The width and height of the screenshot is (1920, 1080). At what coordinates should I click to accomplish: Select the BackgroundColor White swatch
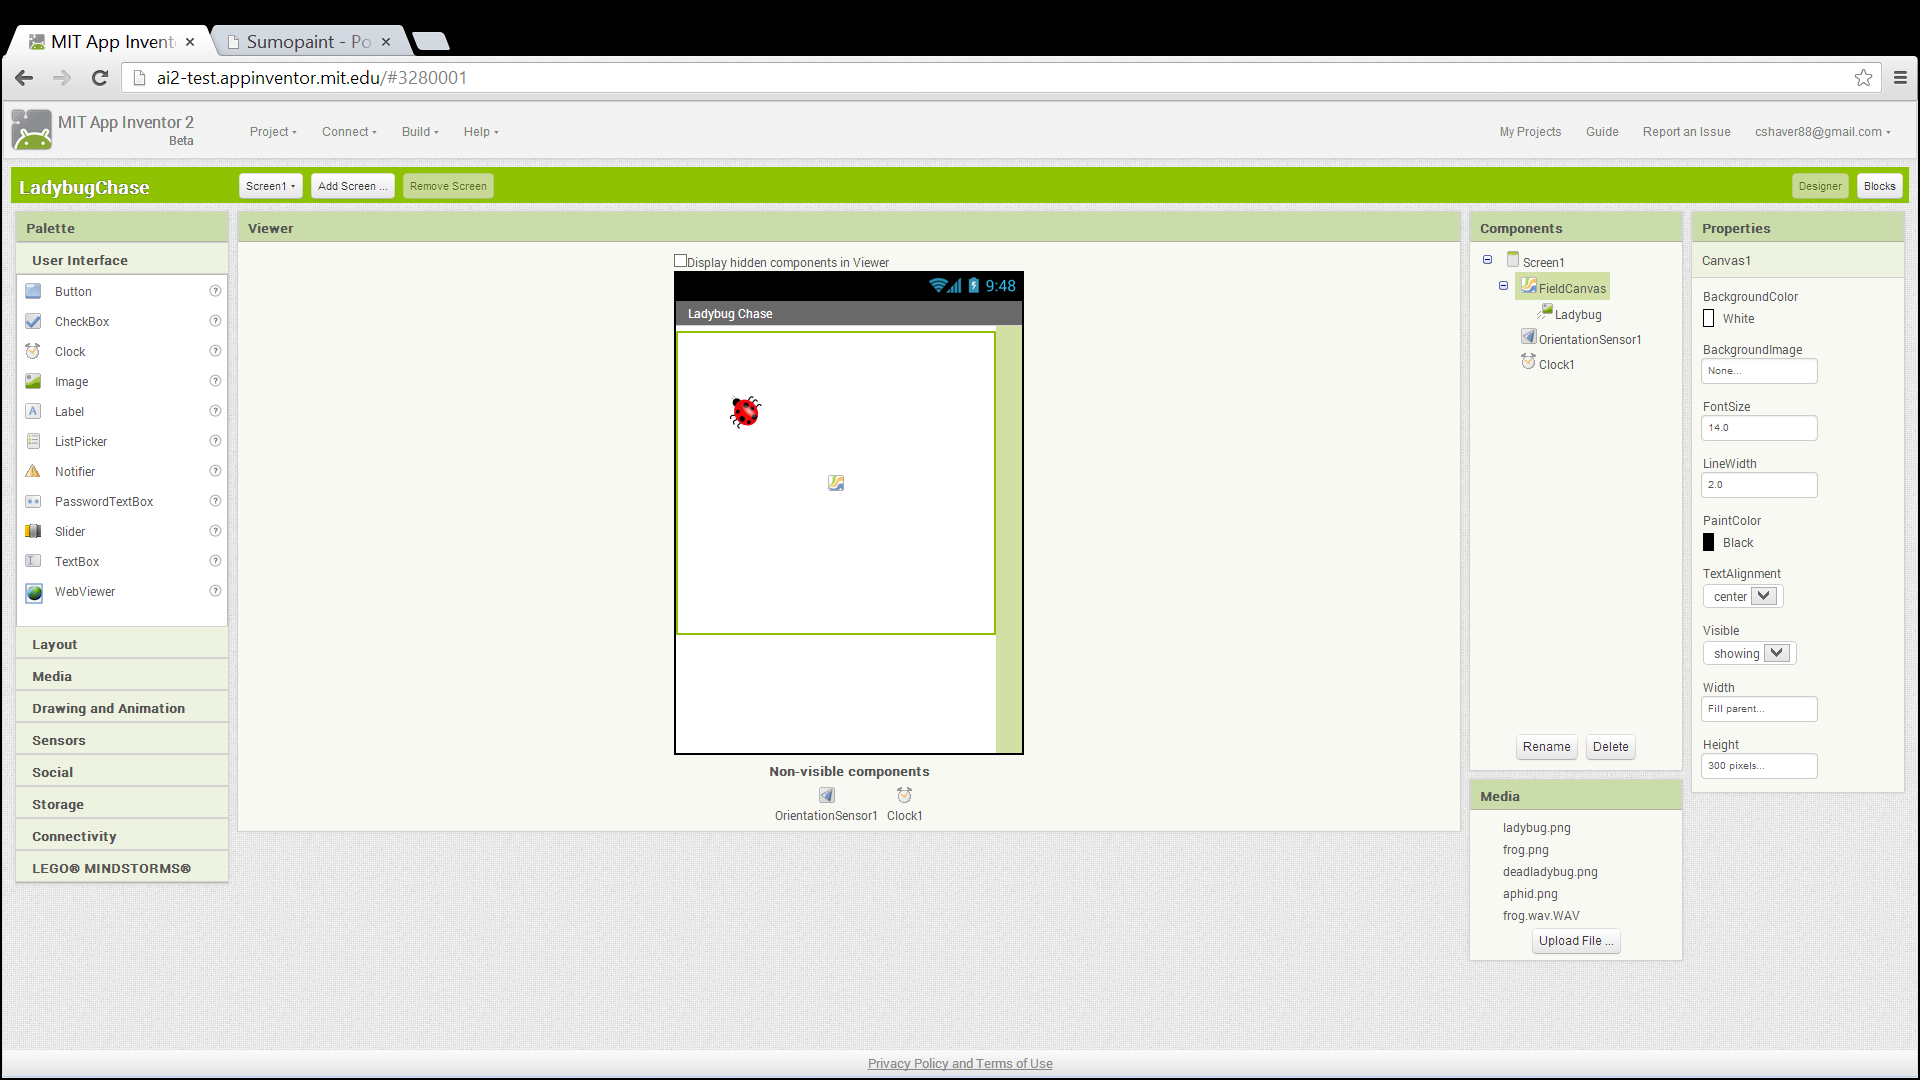click(1710, 318)
